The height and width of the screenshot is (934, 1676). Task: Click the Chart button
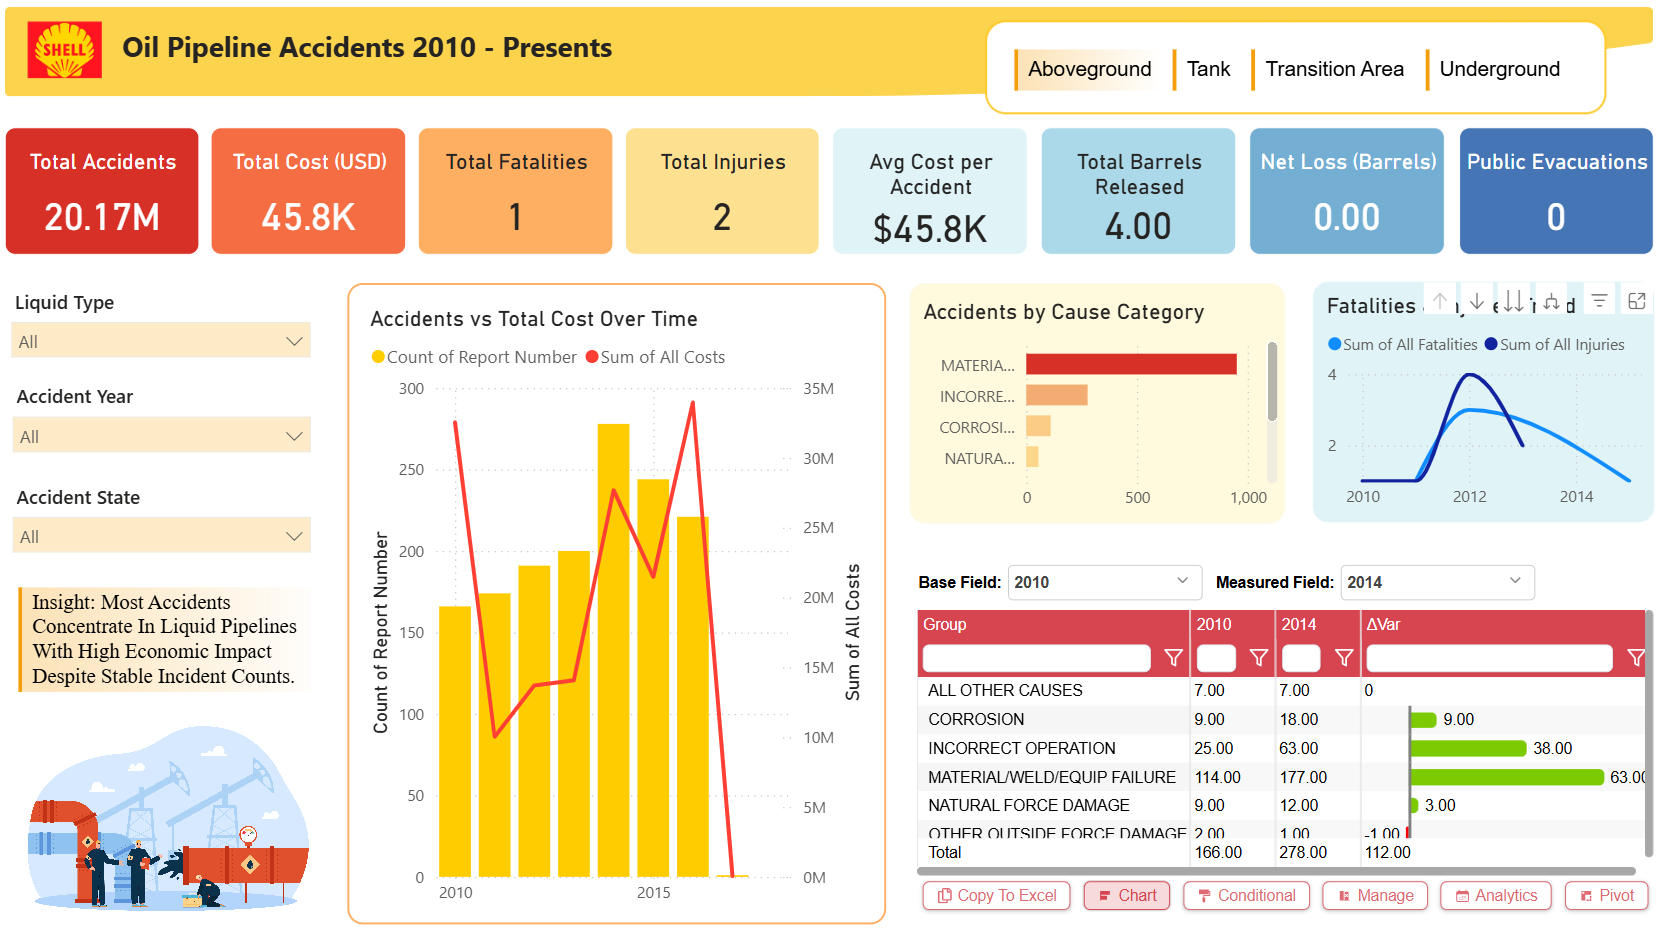[x=1127, y=896]
